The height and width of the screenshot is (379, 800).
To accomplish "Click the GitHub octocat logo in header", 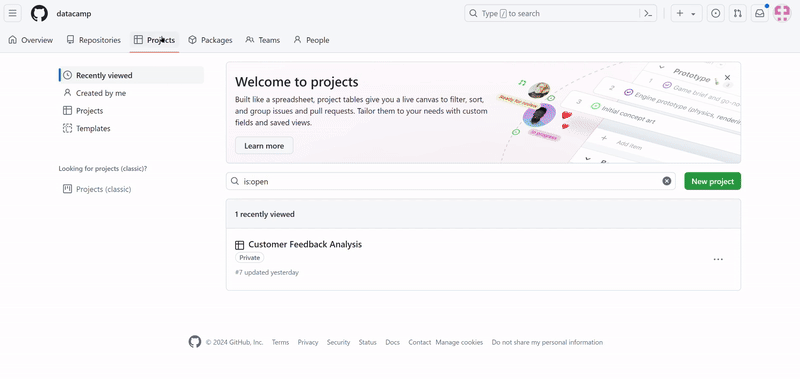I will click(39, 13).
